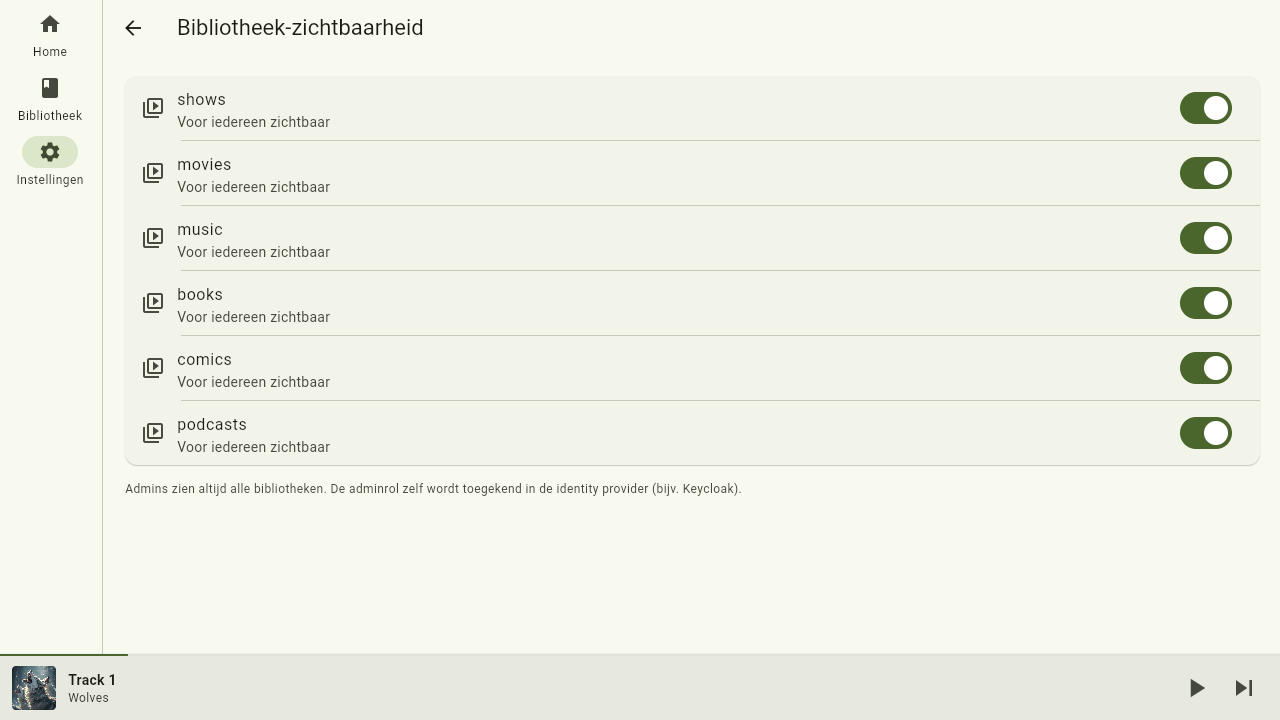Disable podcasts library visibility

1206,433
